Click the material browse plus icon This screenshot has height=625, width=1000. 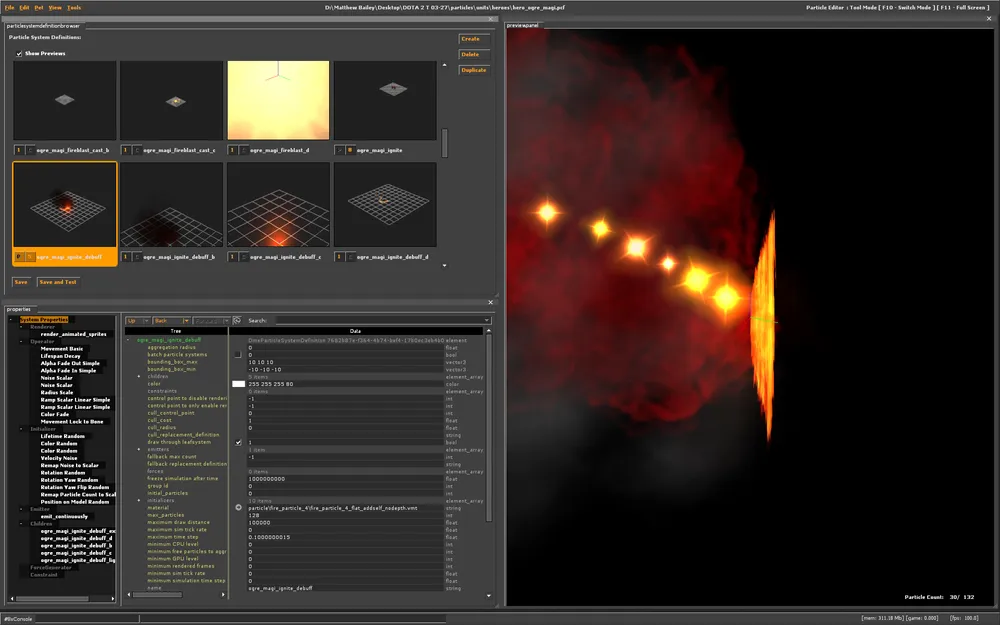[238, 508]
